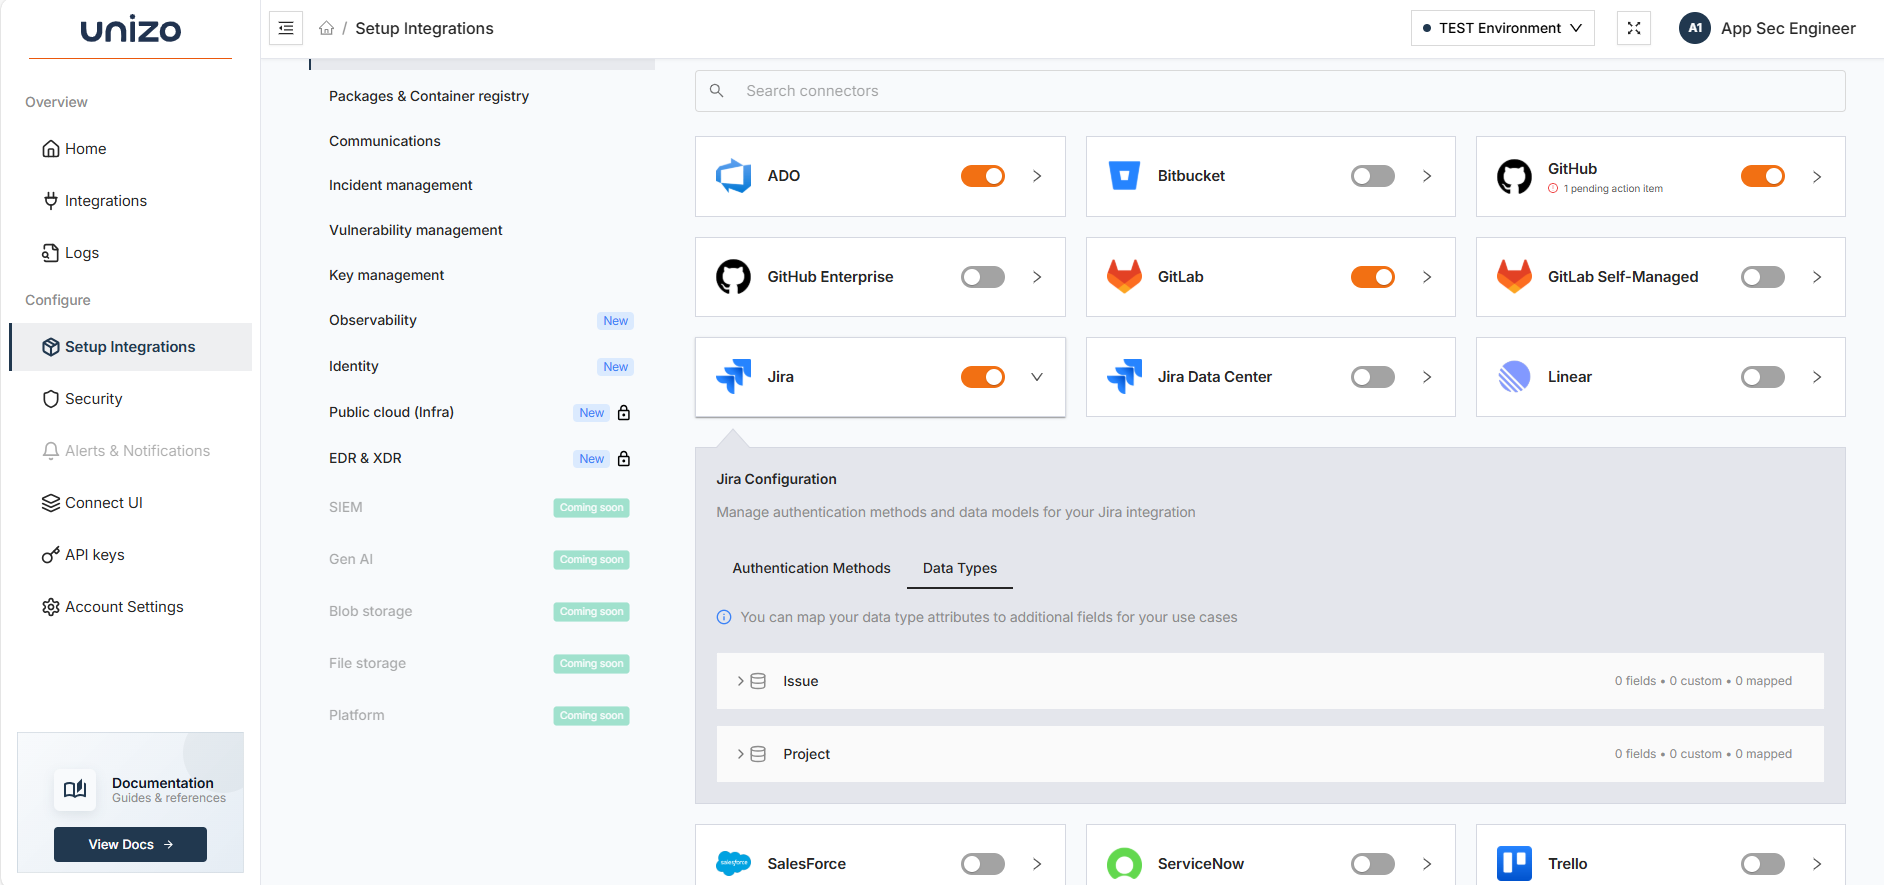
Task: Expand the Project data type row
Action: [x=1270, y=754]
